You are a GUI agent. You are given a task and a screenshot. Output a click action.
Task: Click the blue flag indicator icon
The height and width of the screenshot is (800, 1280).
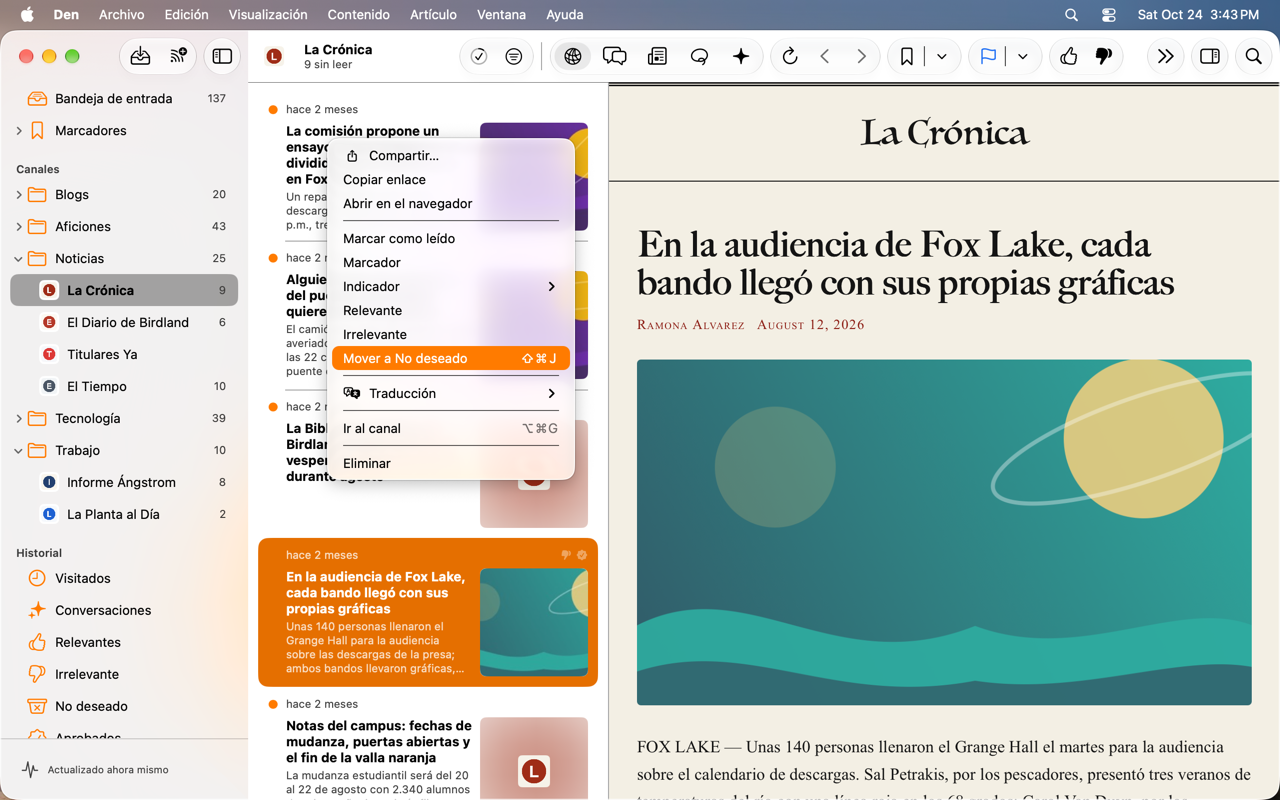[x=988, y=57]
